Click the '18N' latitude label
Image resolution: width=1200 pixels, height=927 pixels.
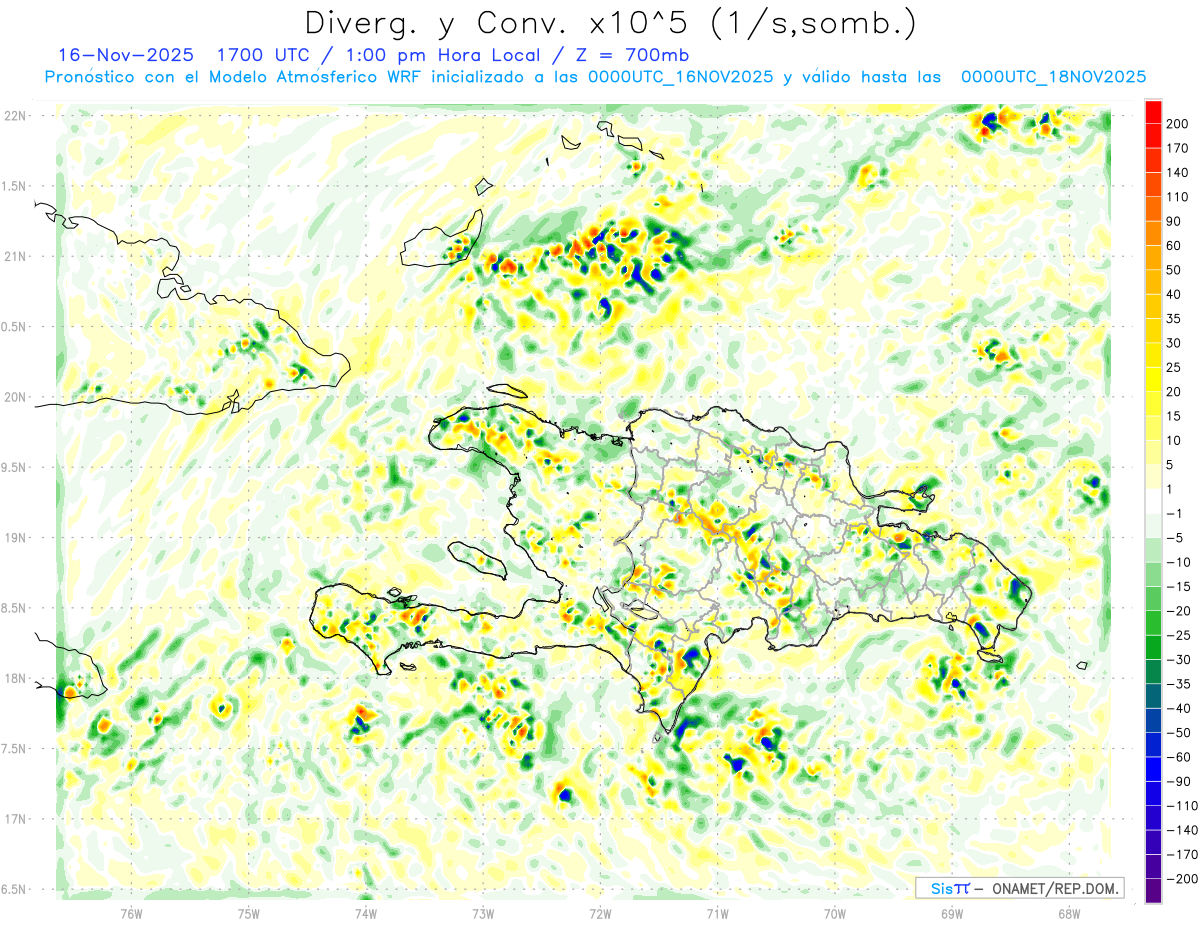pyautogui.click(x=15, y=678)
